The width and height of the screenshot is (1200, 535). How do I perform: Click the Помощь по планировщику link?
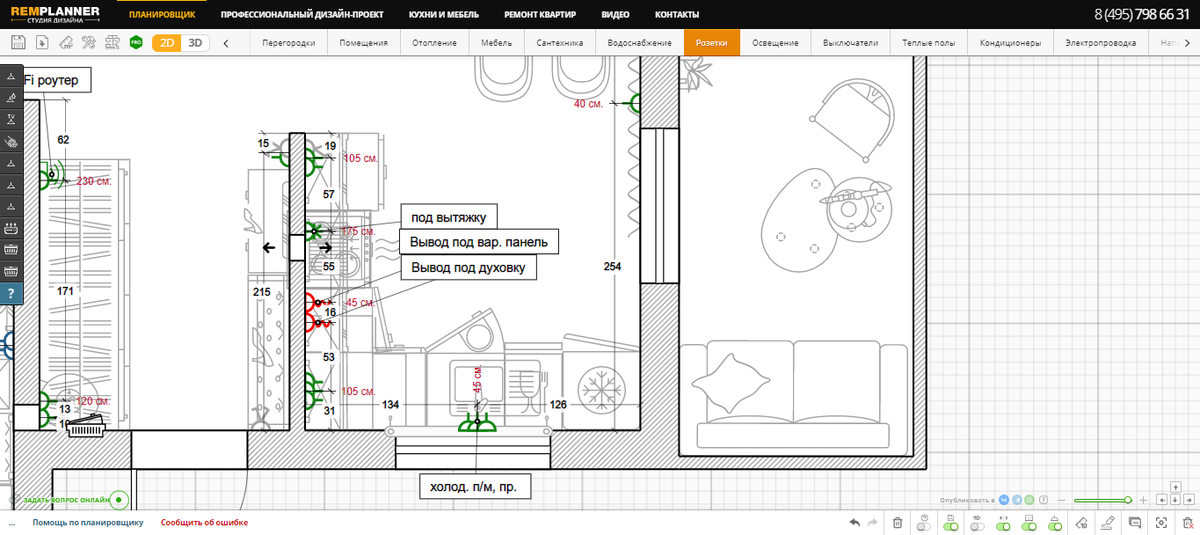coord(88,522)
